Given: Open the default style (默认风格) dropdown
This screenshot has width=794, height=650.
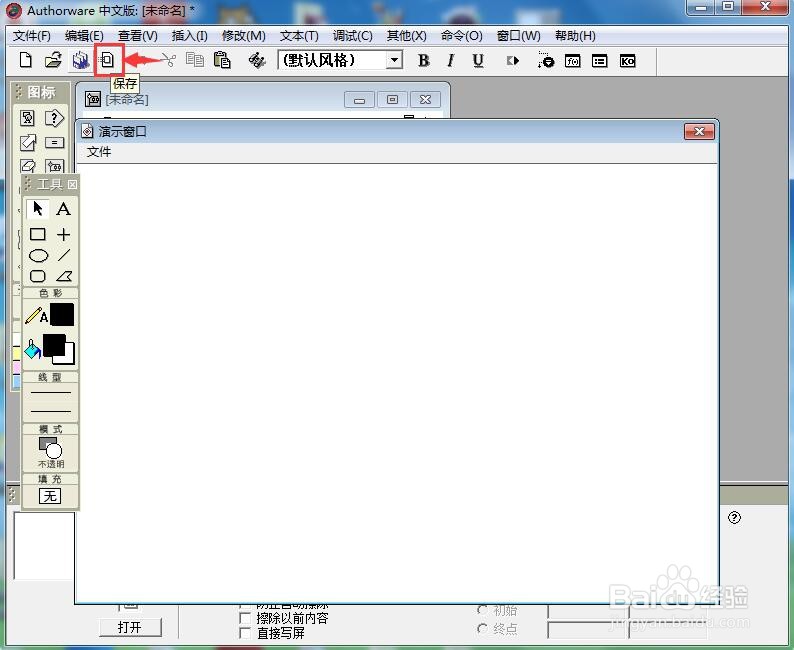Looking at the screenshot, I should (394, 60).
